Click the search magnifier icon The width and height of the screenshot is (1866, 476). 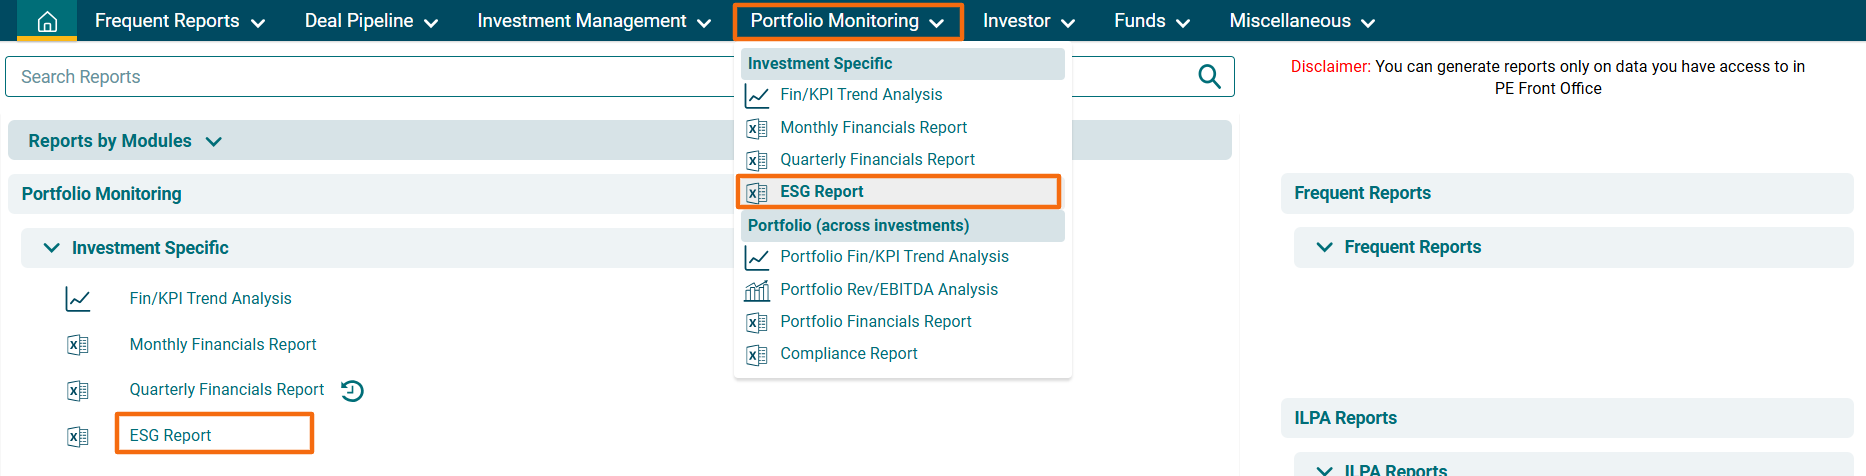coord(1209,77)
